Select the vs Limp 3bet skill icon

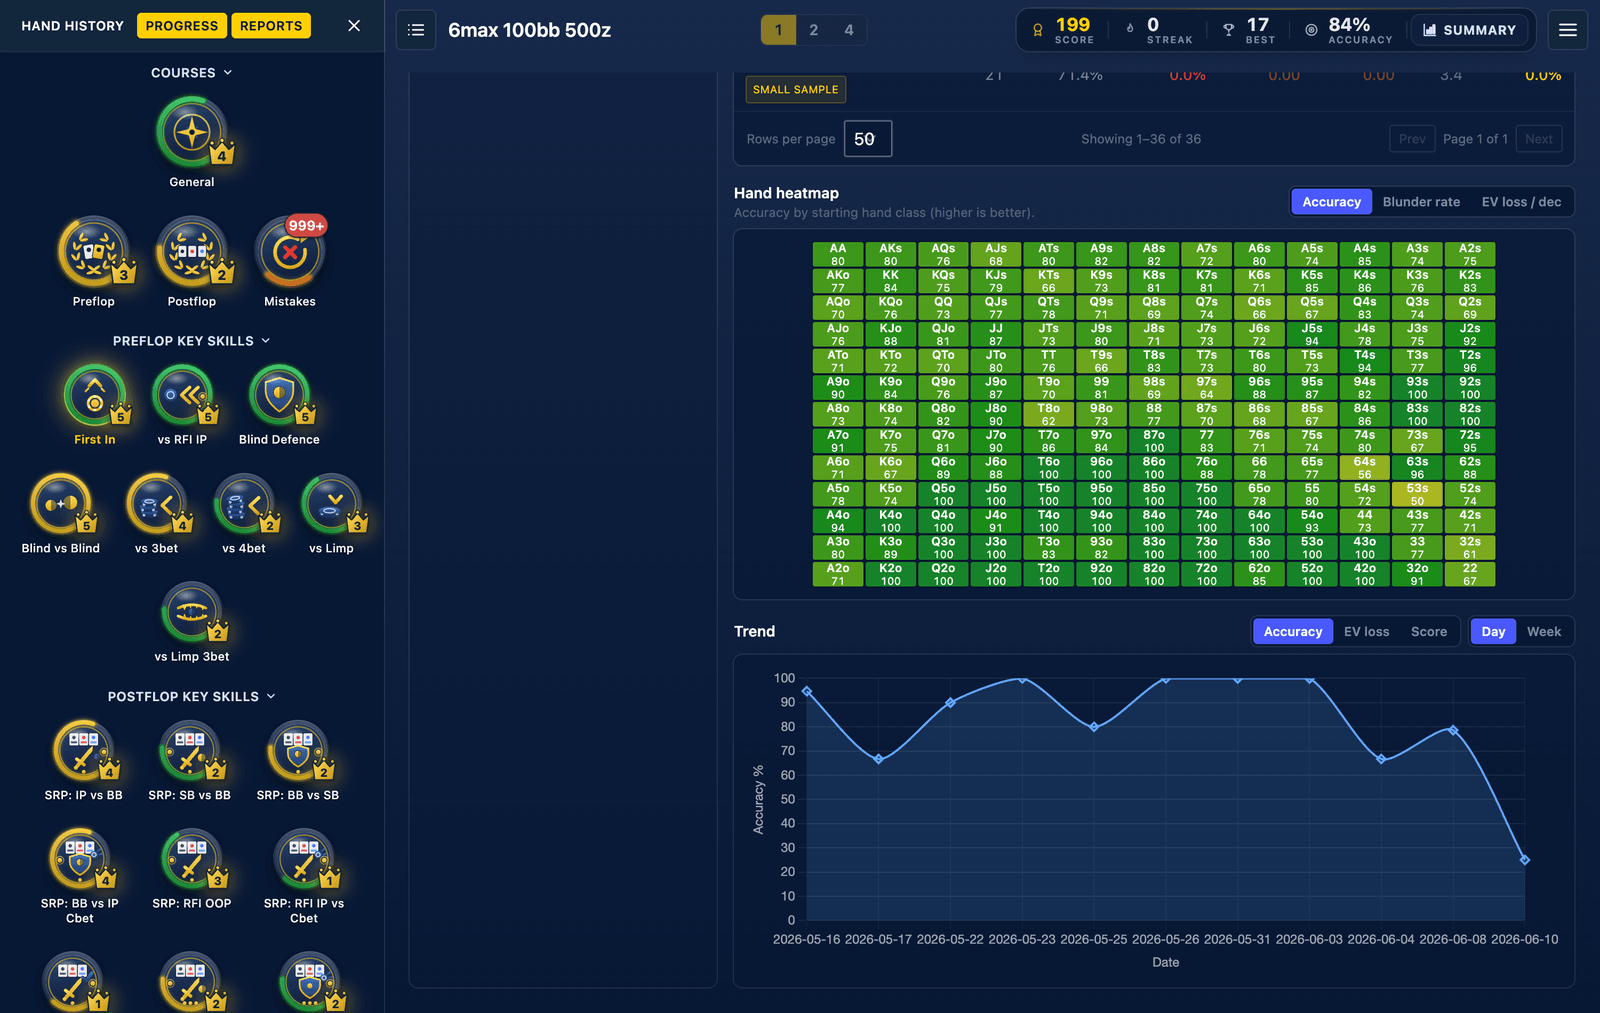(192, 612)
